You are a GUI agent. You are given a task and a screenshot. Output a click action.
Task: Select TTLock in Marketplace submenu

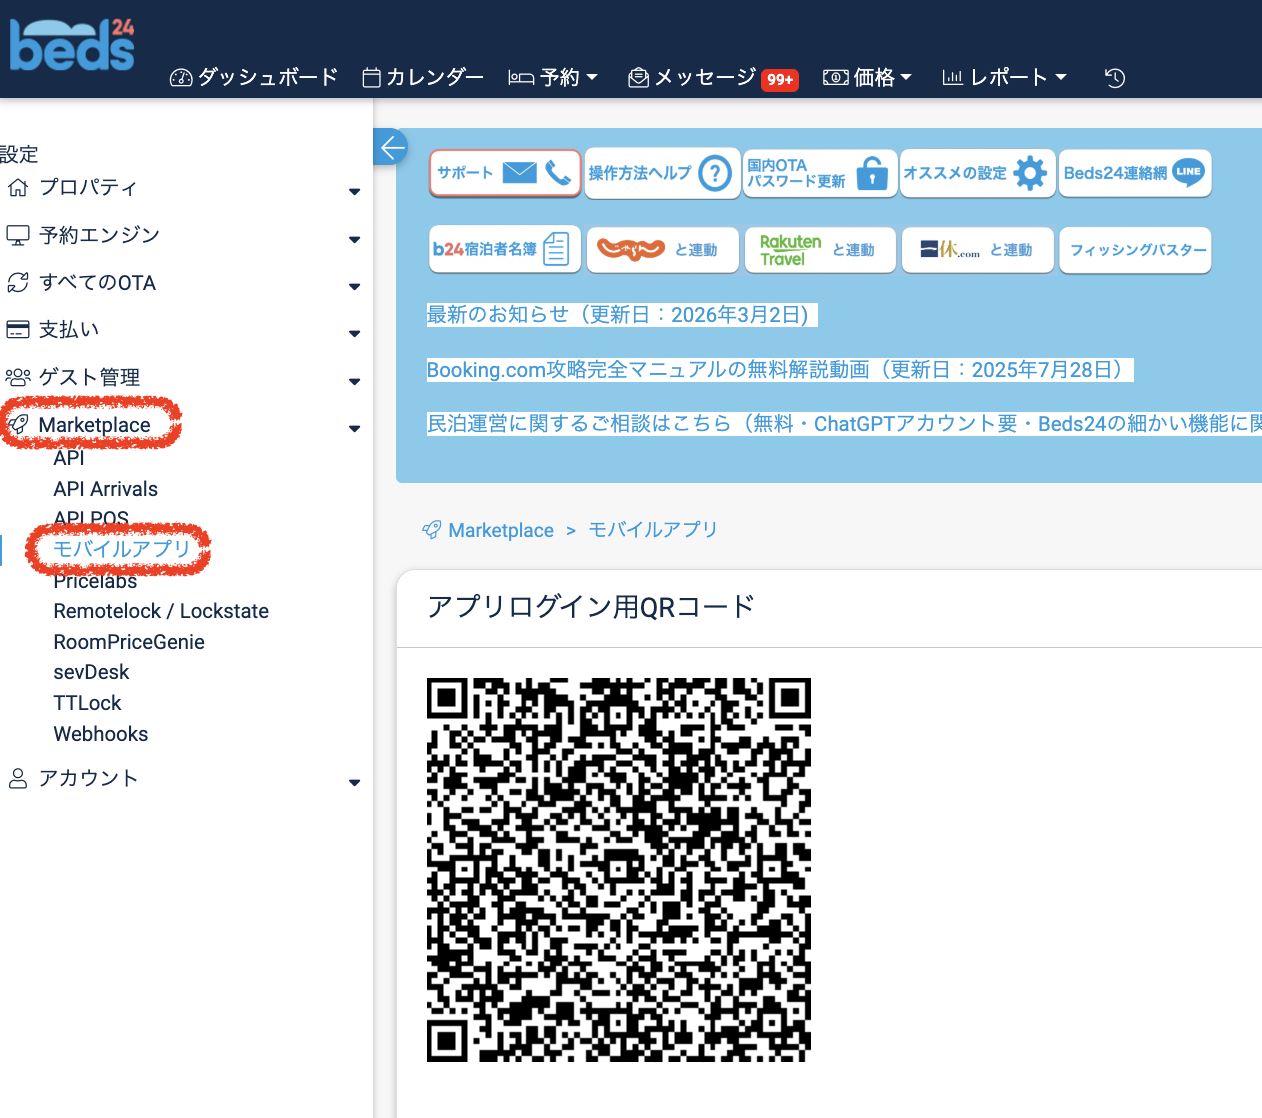tap(87, 703)
